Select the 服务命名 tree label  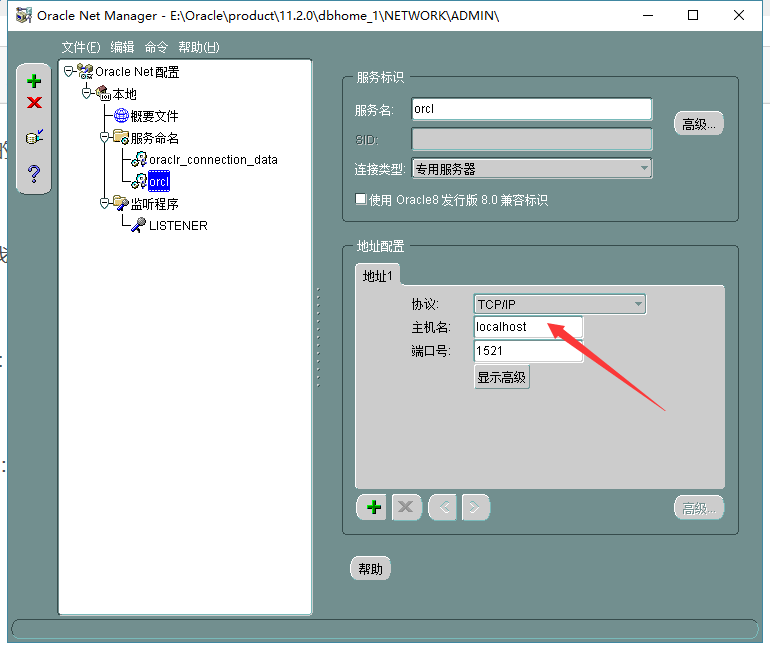point(154,138)
